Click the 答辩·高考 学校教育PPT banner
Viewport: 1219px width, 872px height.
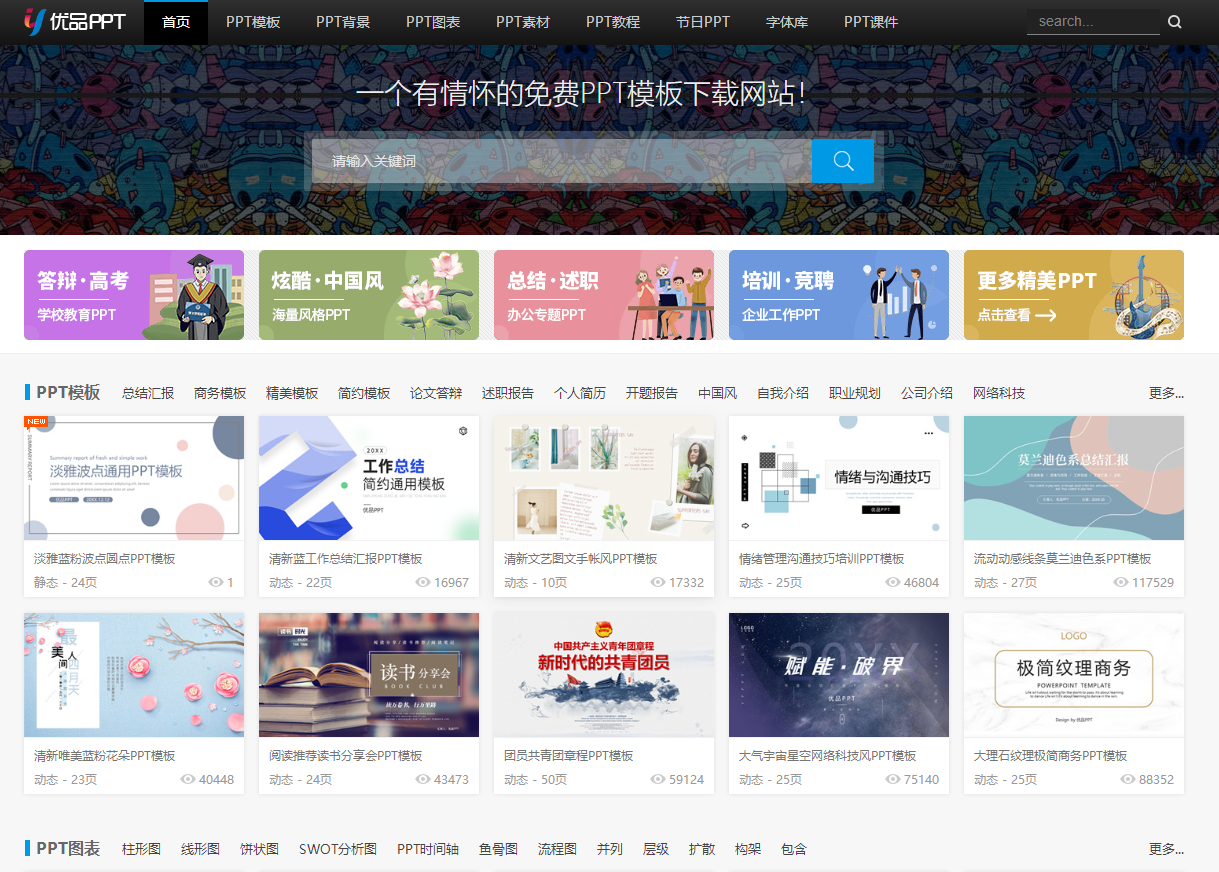pos(133,295)
